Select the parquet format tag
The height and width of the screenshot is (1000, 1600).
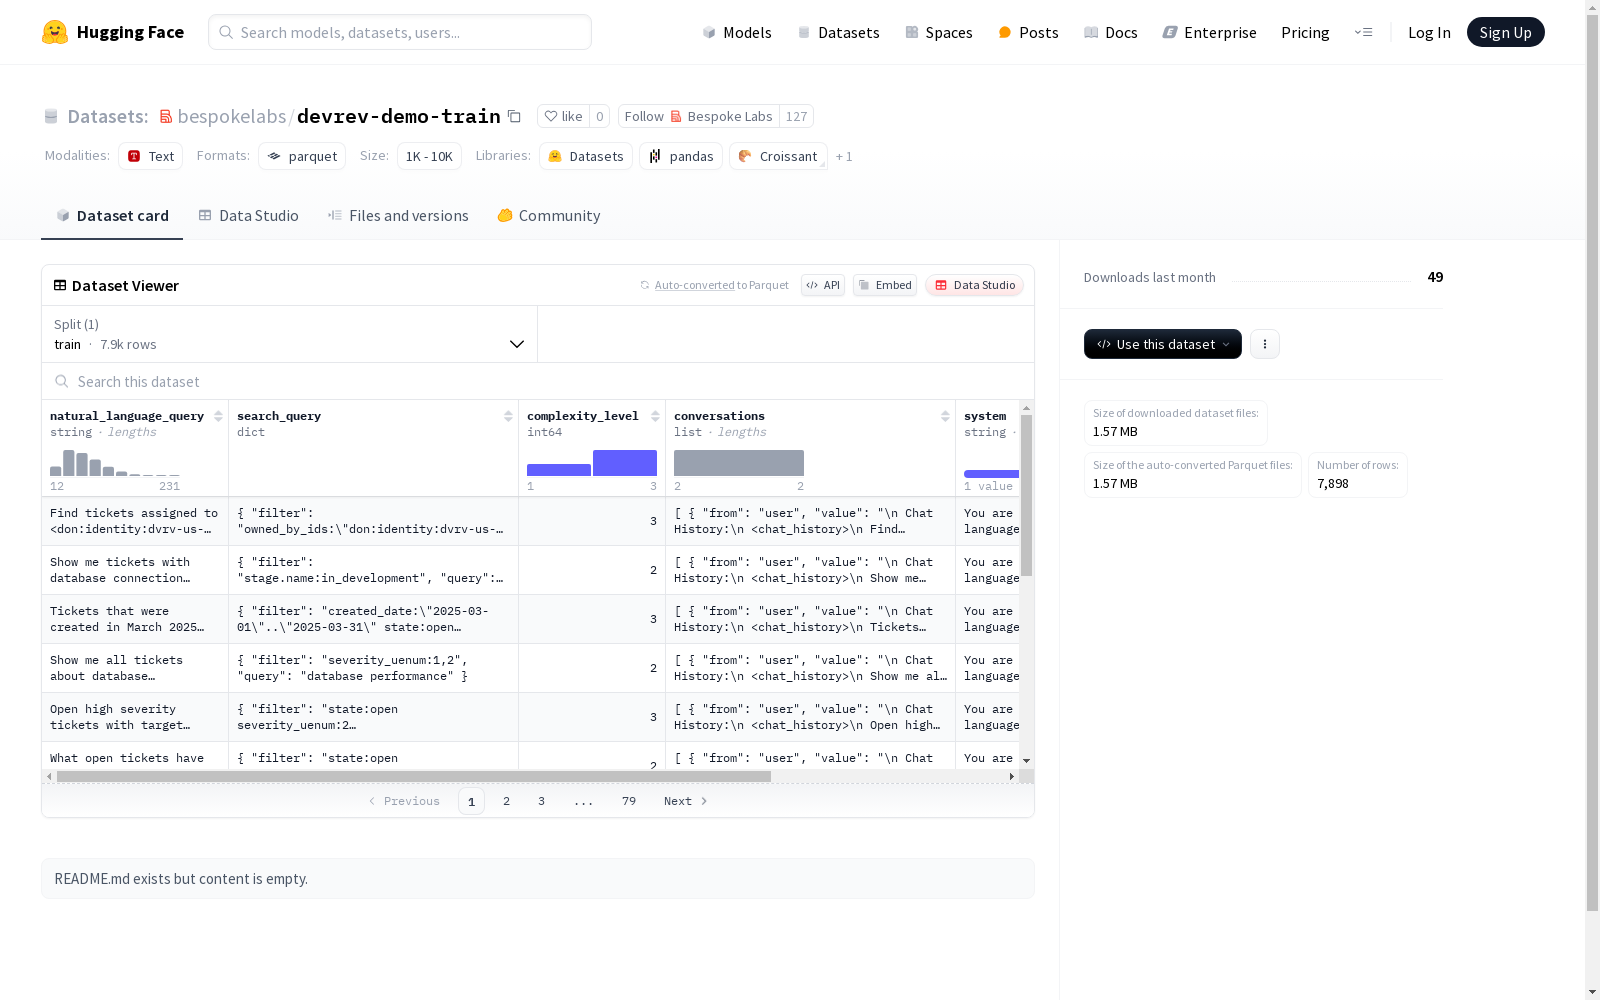coord(302,156)
